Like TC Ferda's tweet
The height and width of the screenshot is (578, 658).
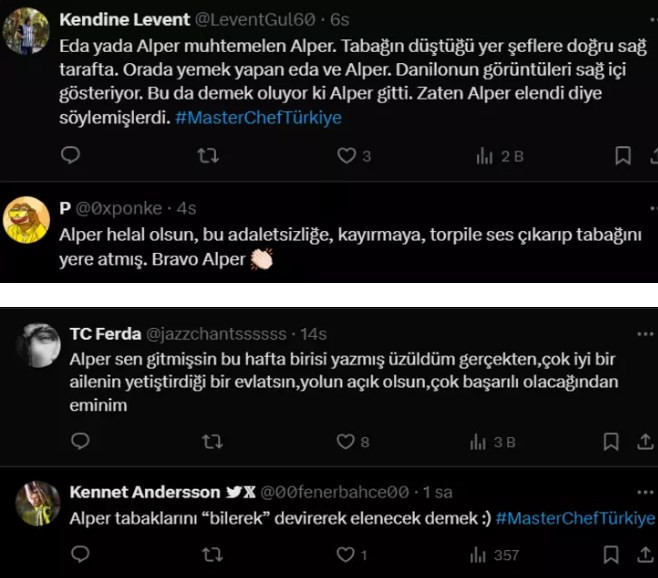(346, 441)
